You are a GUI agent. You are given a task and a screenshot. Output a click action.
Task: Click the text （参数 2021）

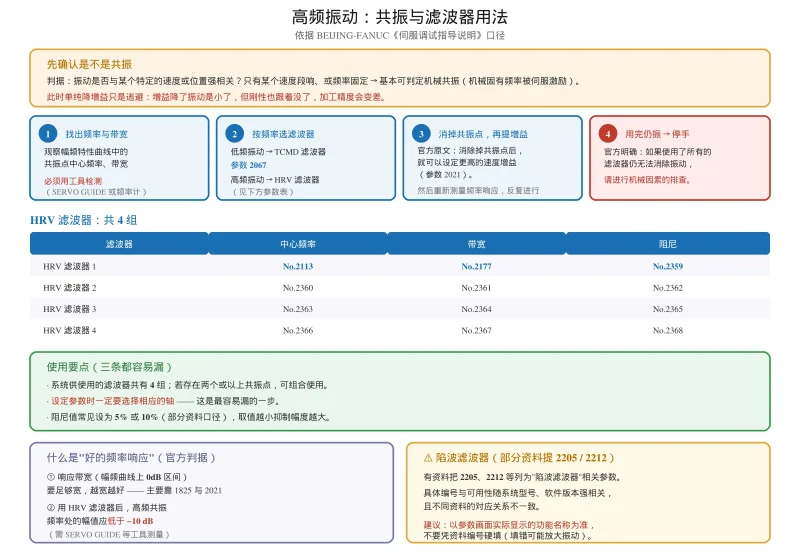point(445,174)
